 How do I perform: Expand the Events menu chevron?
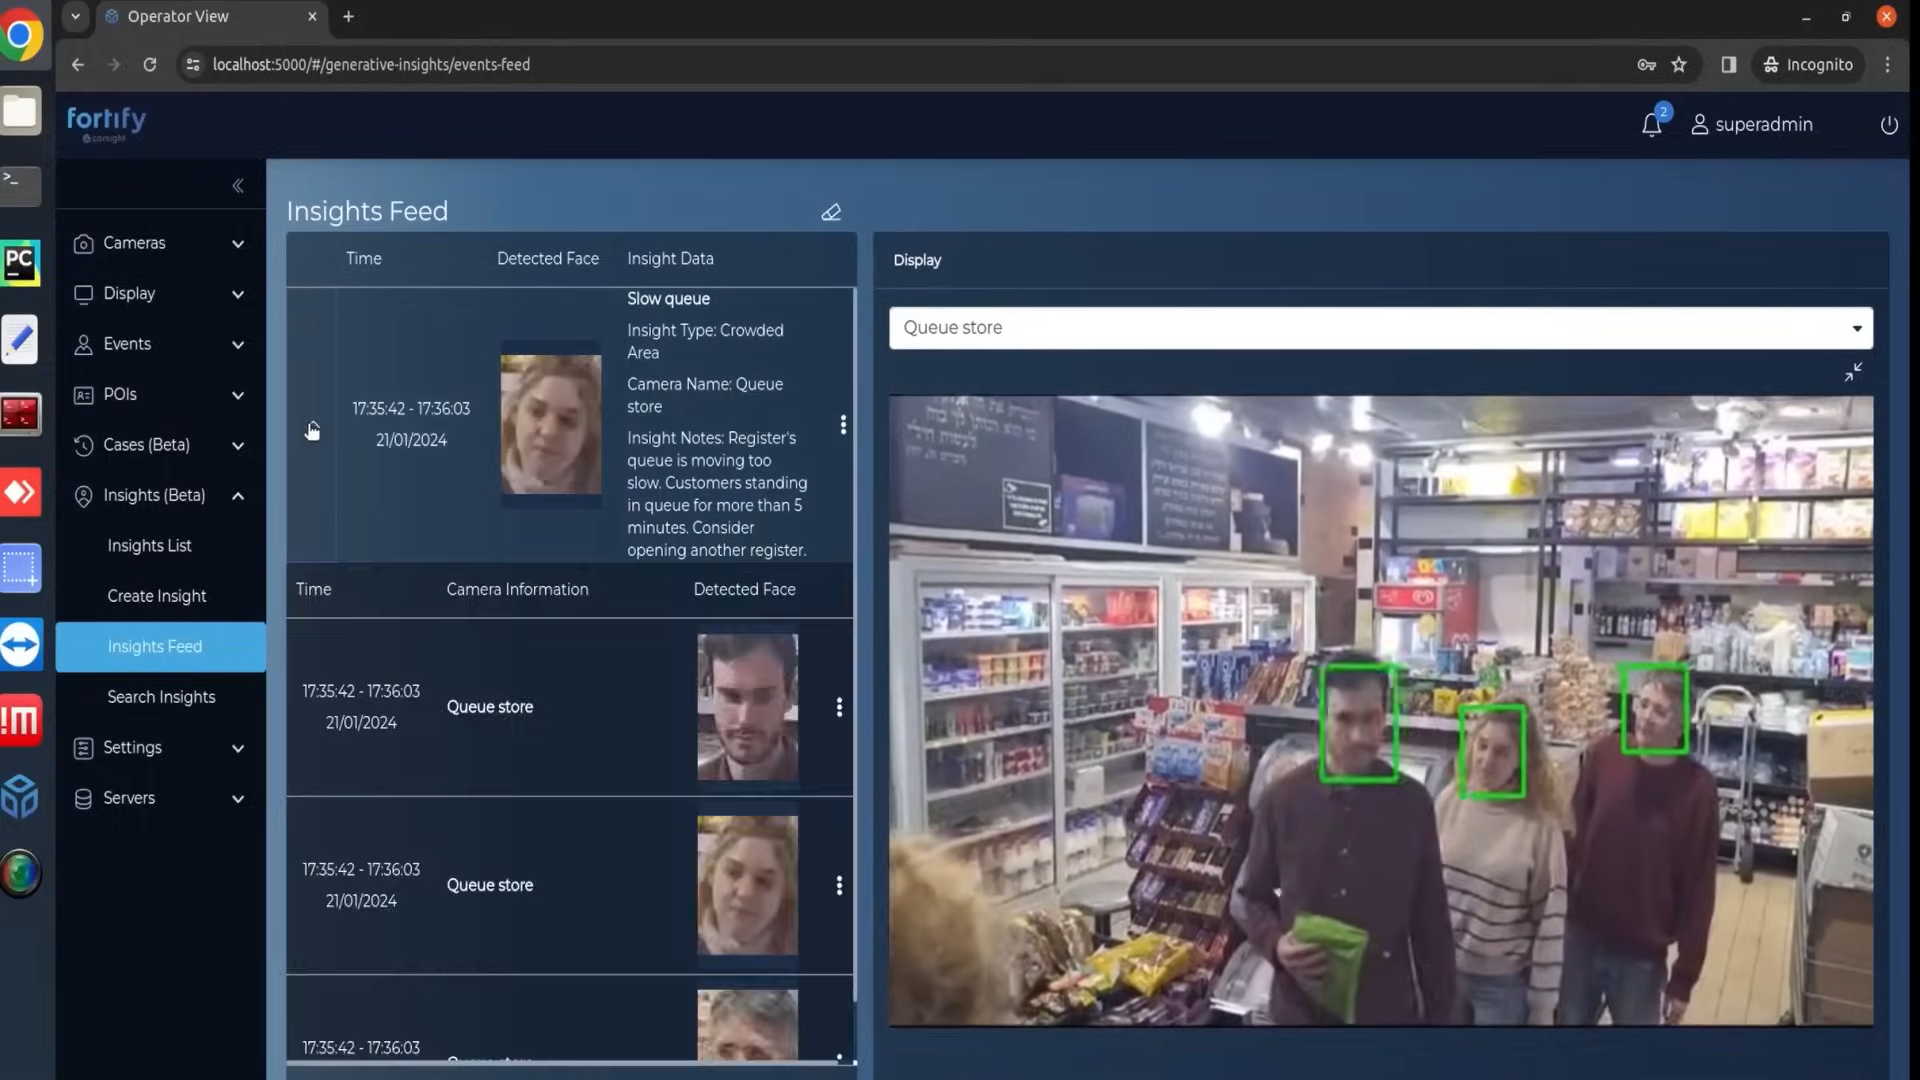(x=238, y=344)
